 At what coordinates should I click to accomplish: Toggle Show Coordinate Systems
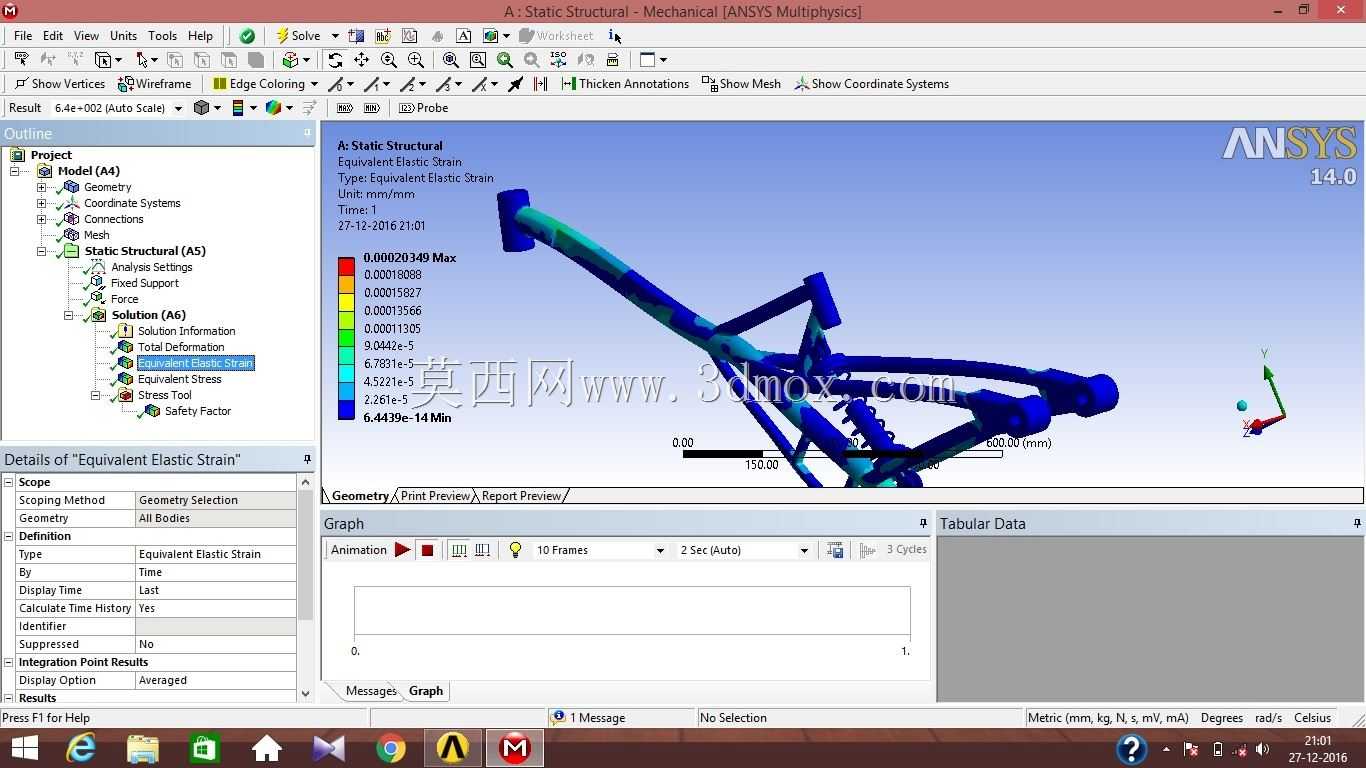[871, 84]
